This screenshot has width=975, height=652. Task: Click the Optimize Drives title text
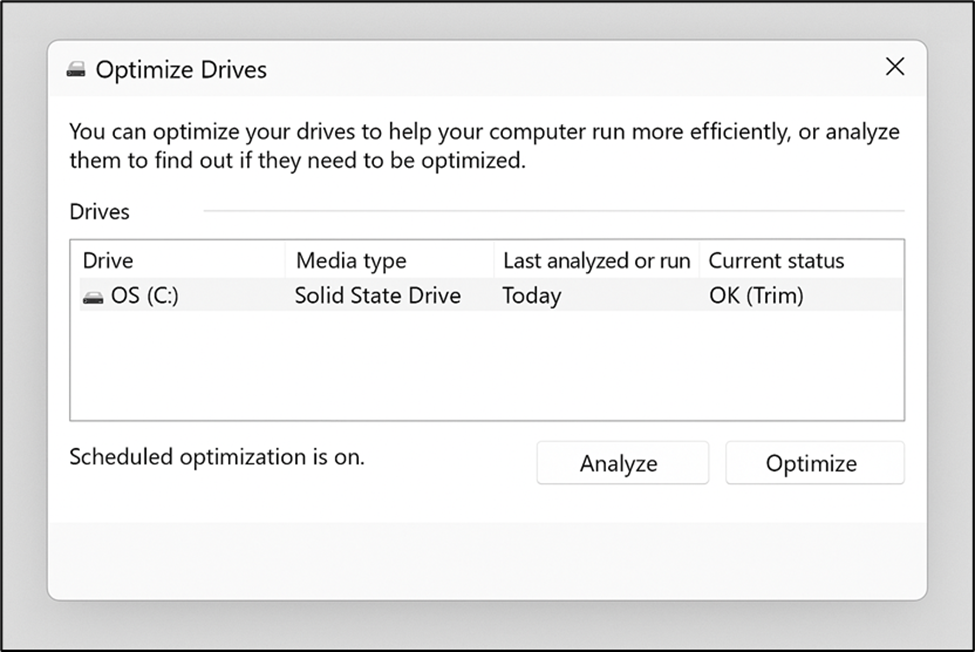(x=181, y=70)
